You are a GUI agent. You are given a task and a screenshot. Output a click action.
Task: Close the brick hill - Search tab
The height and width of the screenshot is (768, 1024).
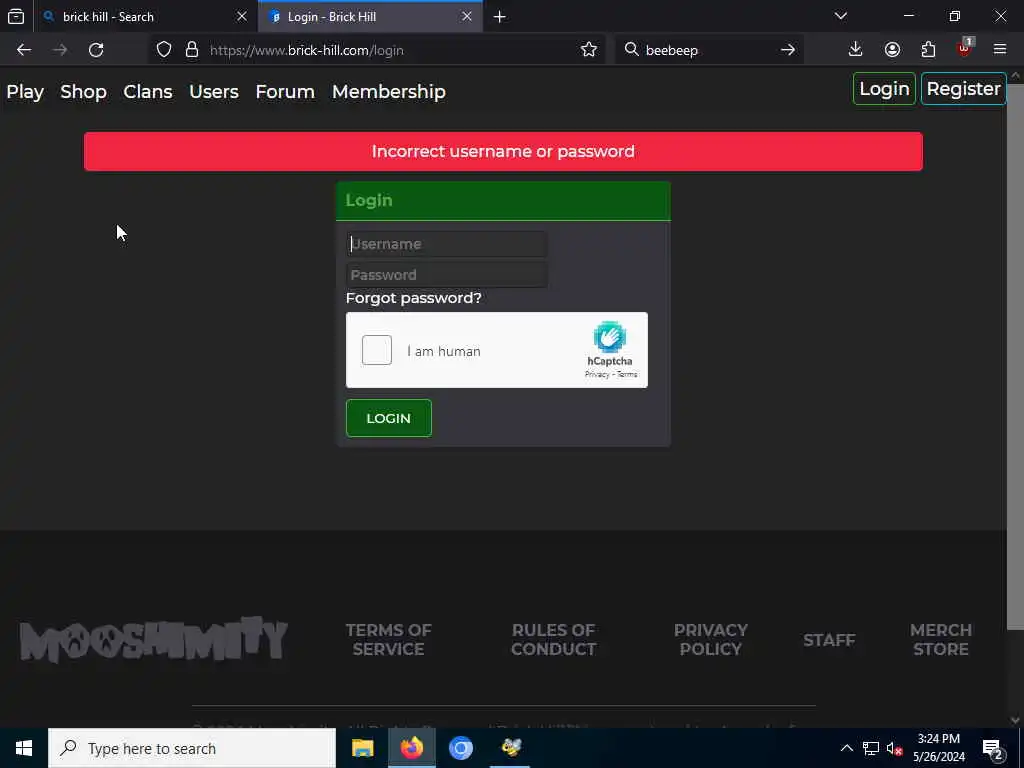click(x=242, y=16)
